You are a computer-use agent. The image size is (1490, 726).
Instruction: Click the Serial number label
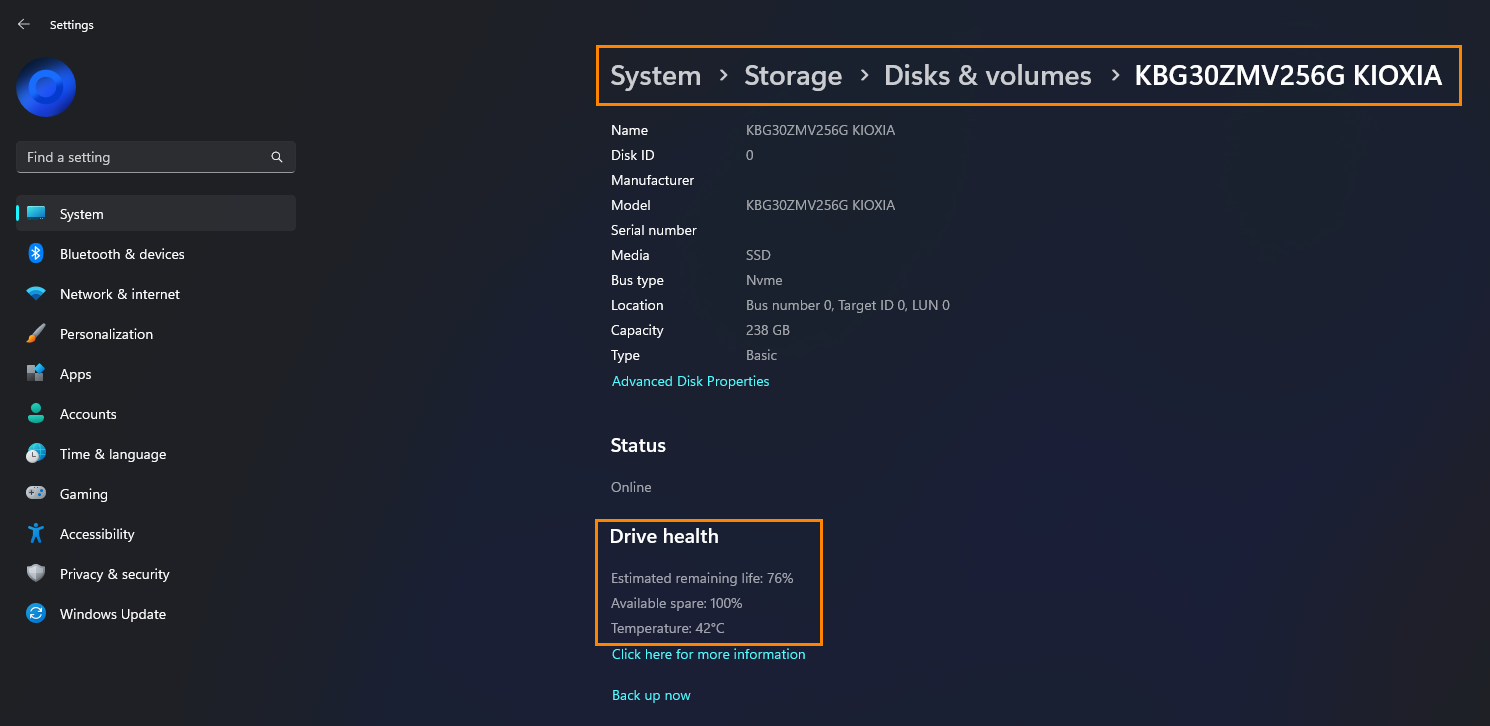pos(654,230)
